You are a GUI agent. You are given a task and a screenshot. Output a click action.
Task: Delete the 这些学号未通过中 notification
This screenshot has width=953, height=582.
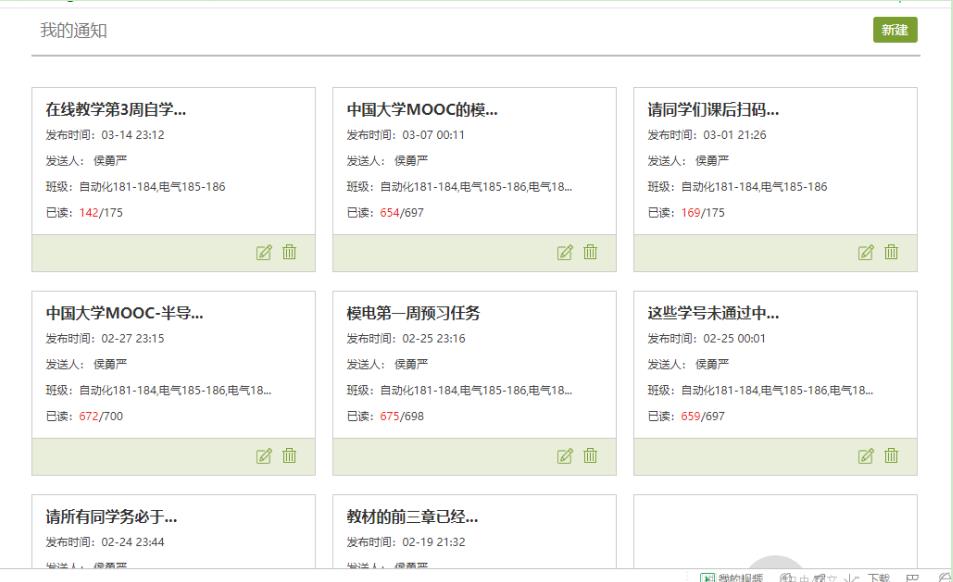[x=892, y=456]
